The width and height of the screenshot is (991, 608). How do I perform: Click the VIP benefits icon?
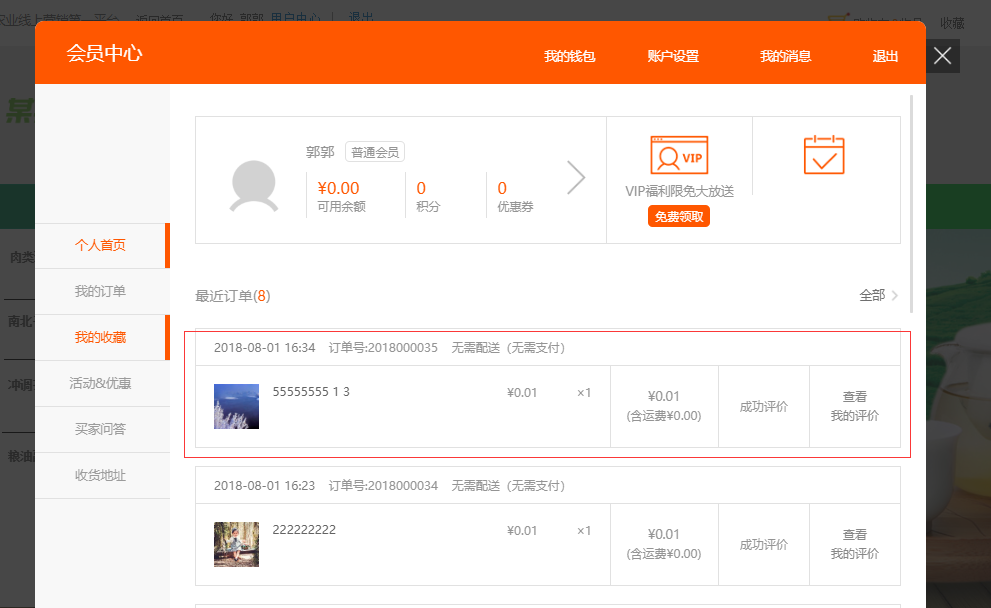tap(679, 156)
